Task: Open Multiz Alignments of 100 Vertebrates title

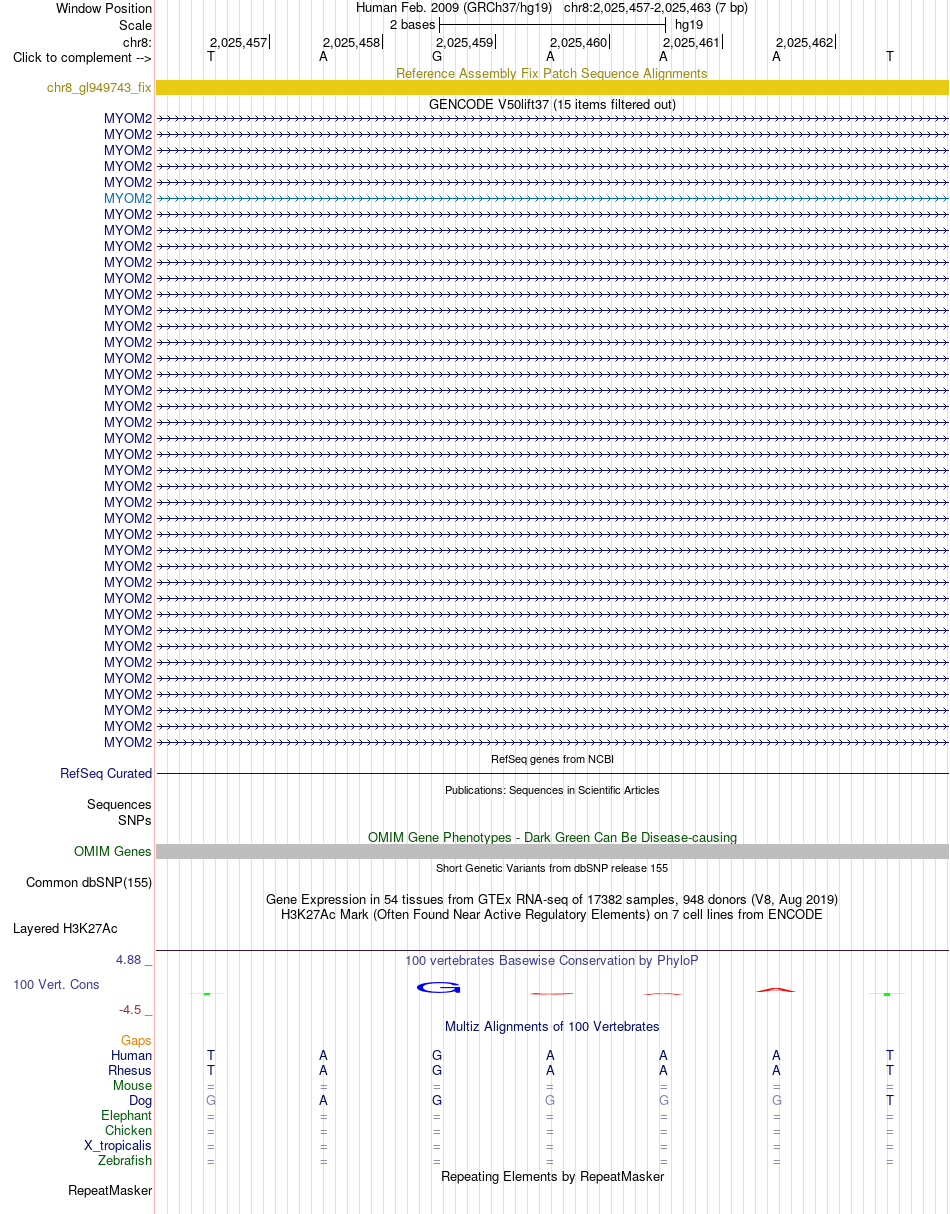Action: point(552,1026)
